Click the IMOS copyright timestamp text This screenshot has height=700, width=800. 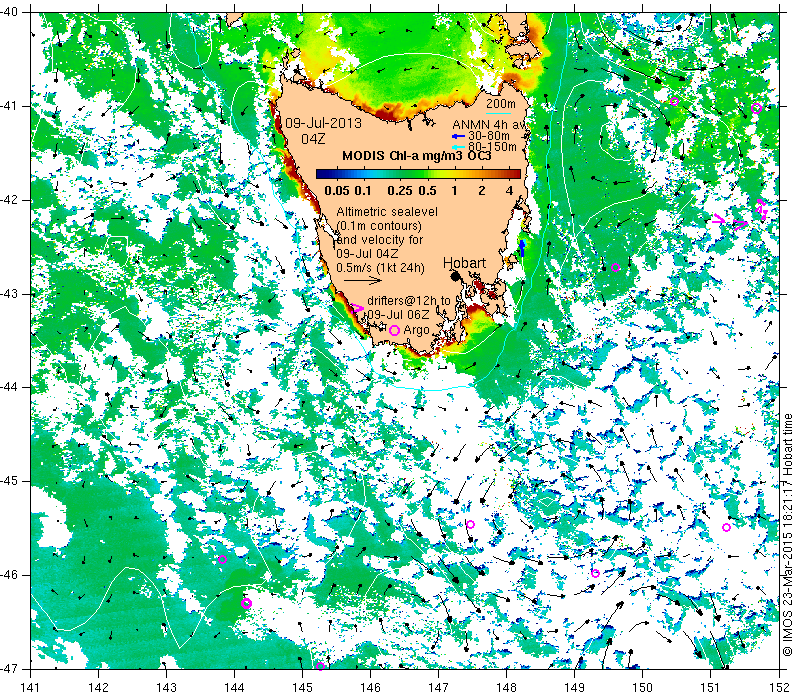click(788, 535)
